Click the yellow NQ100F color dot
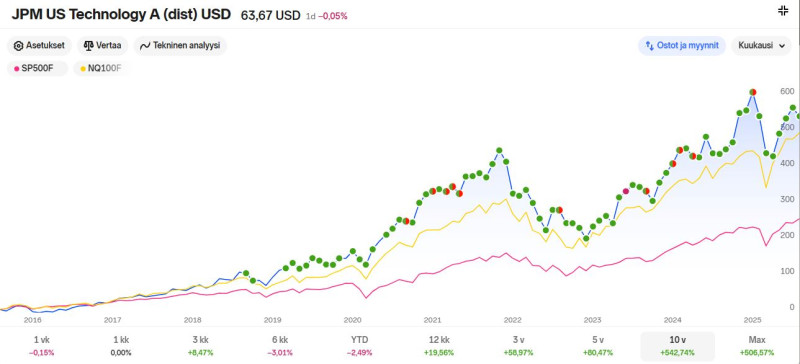Image resolution: width=800 pixels, height=364 pixels. [x=83, y=68]
